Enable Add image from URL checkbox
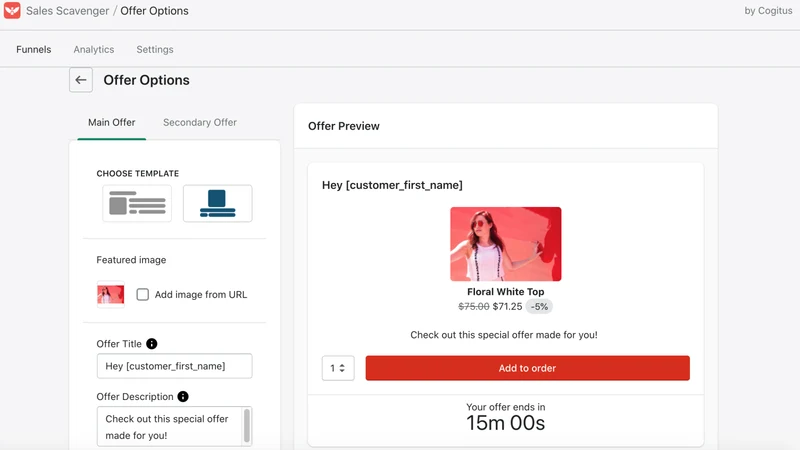The height and width of the screenshot is (450, 800). tap(143, 294)
